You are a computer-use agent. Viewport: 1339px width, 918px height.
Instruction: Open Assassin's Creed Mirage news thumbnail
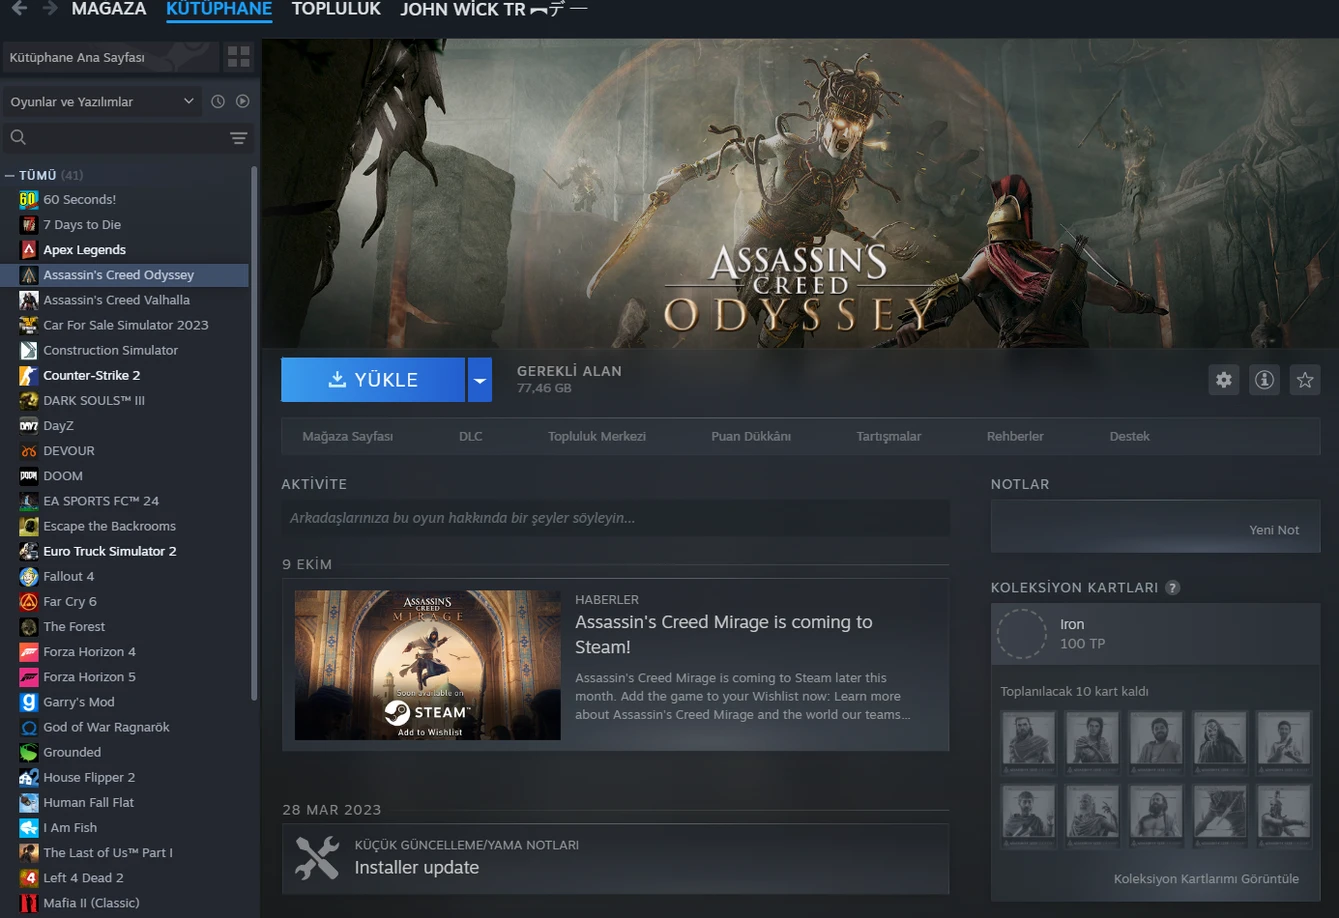click(428, 665)
